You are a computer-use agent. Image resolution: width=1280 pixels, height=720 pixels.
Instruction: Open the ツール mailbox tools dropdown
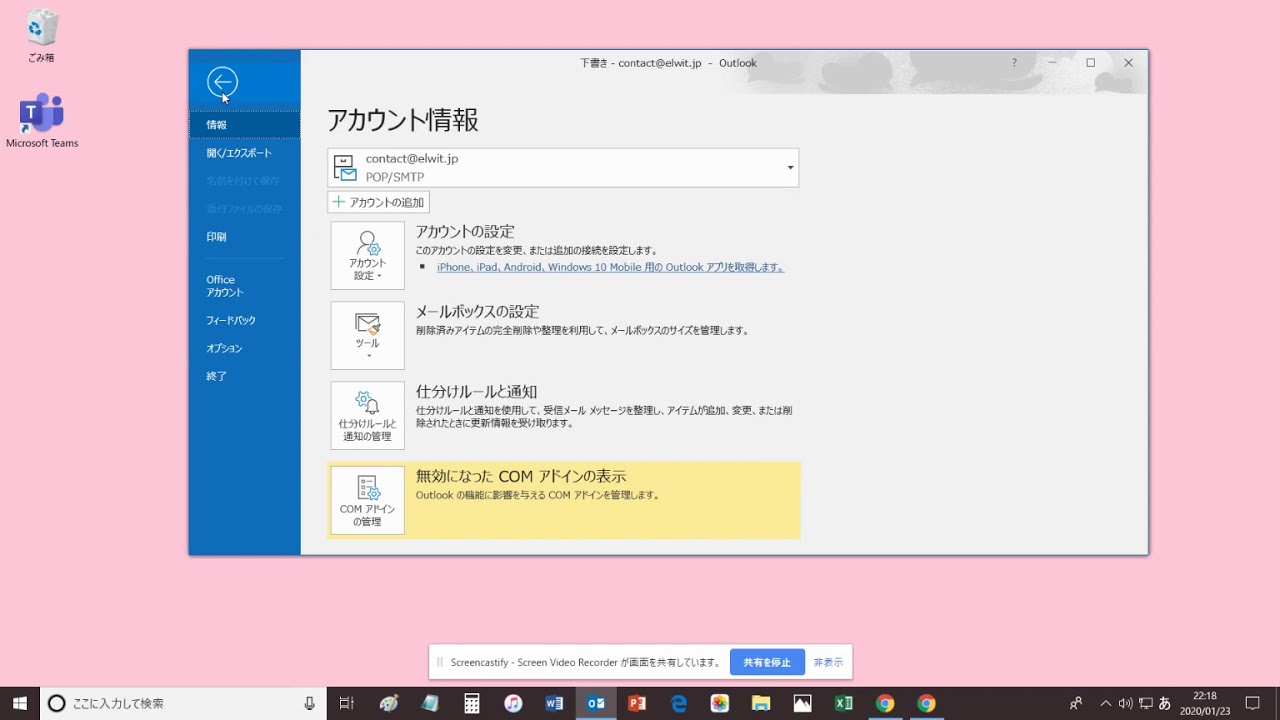click(368, 336)
